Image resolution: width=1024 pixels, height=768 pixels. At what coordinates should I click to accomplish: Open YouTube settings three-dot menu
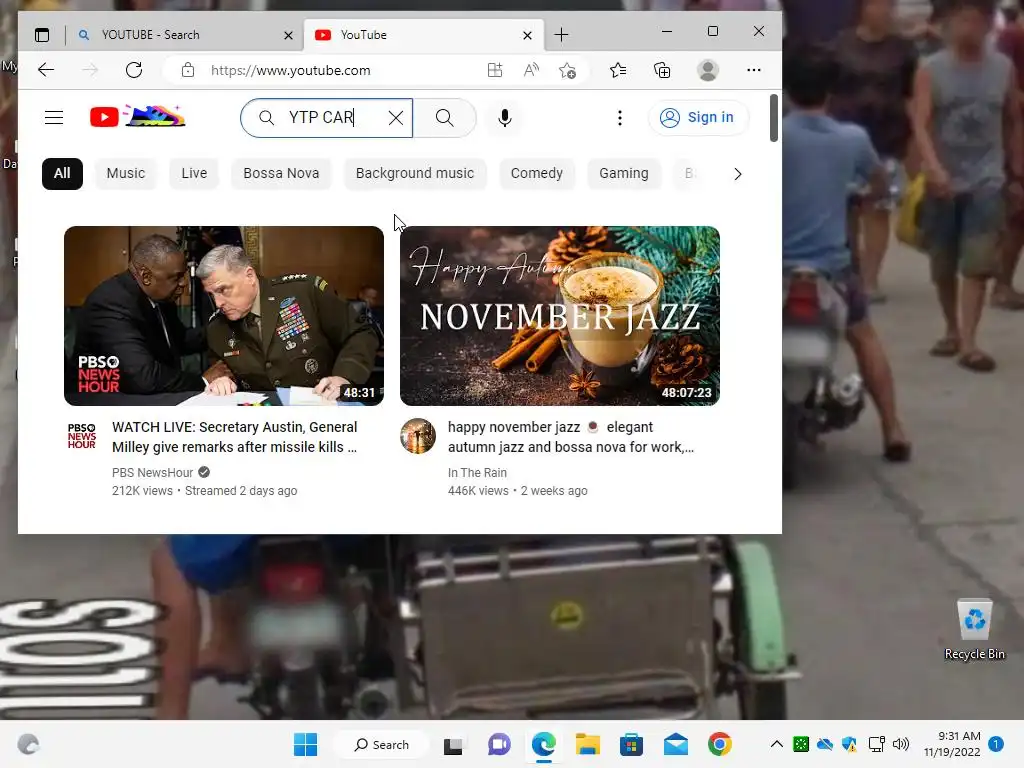(620, 118)
